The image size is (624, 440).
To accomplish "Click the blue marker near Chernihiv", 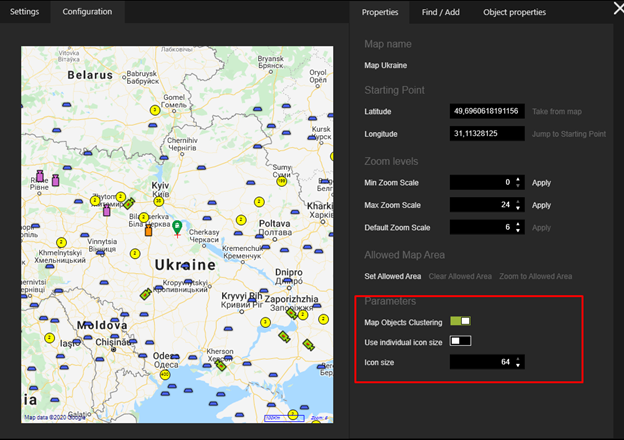I will pos(164,158).
